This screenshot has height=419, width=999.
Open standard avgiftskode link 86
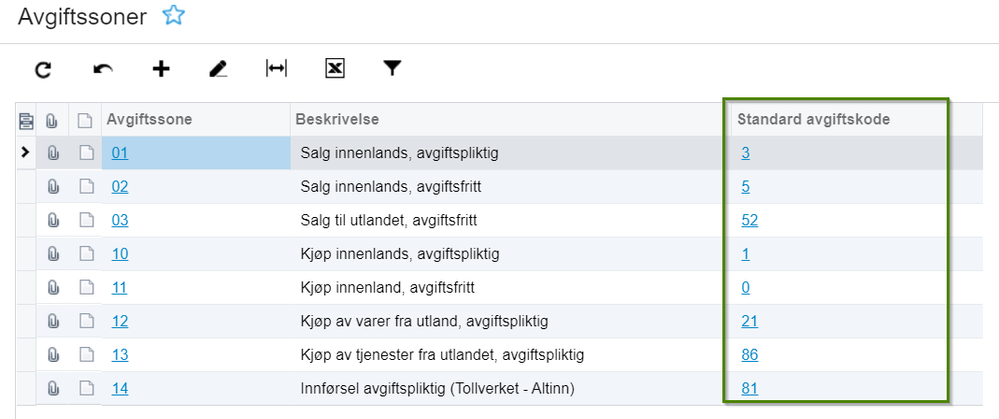(749, 355)
